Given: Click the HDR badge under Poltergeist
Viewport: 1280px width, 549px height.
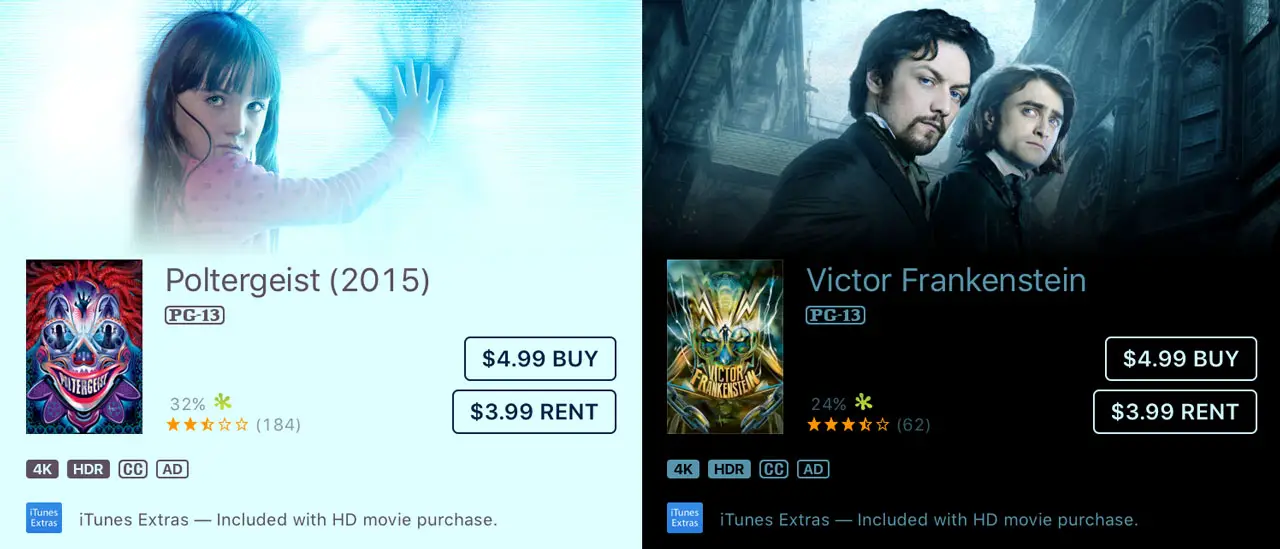Looking at the screenshot, I should [89, 469].
